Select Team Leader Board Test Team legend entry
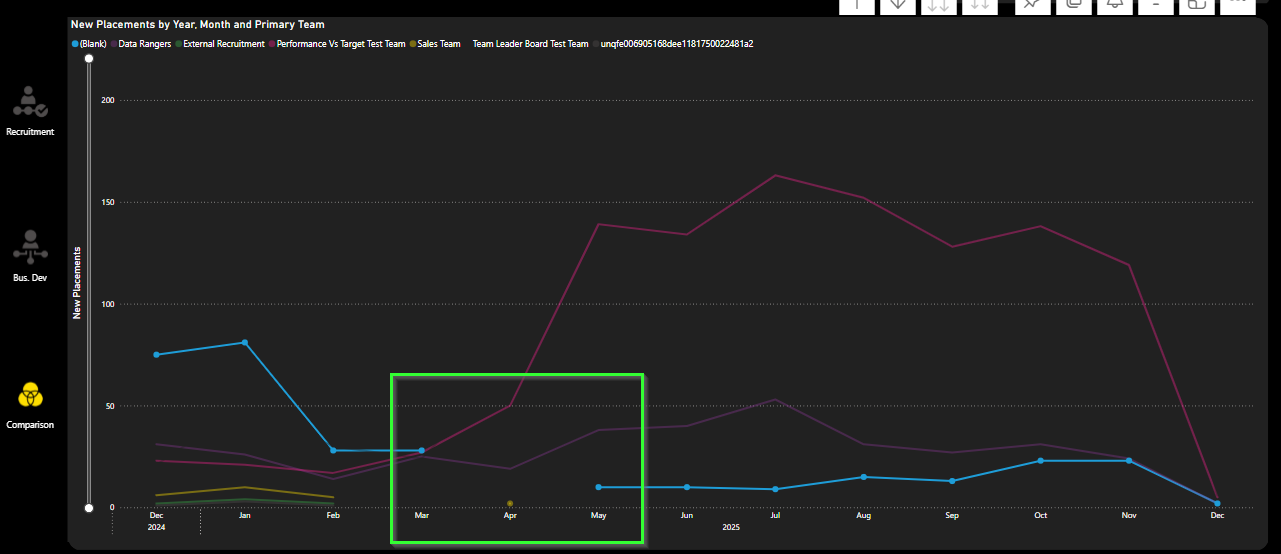 click(527, 44)
